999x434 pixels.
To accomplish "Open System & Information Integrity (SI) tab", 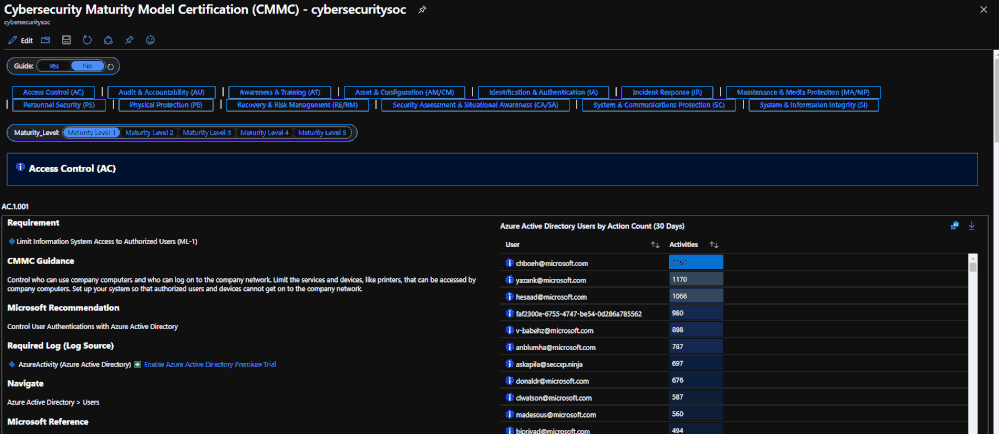I will [813, 105].
